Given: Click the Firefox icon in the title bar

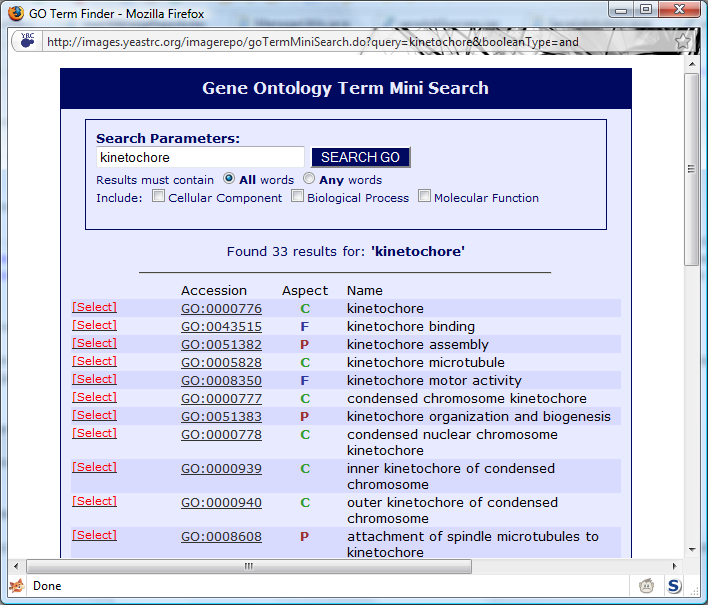Looking at the screenshot, I should [16, 13].
